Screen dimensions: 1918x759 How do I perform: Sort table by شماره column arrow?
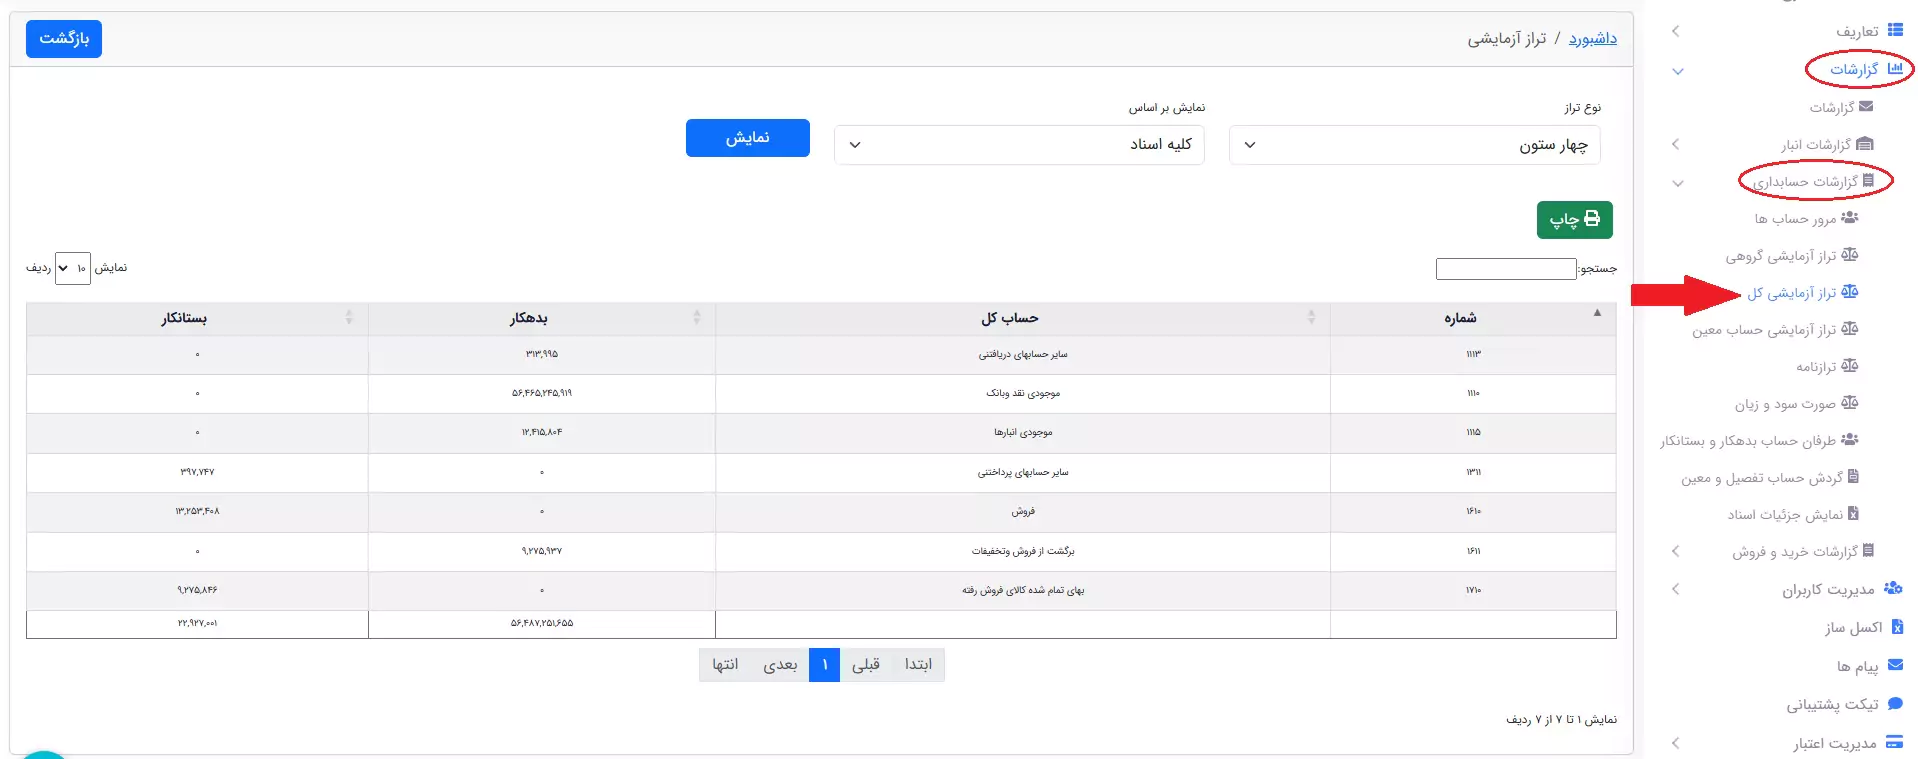1597,313
